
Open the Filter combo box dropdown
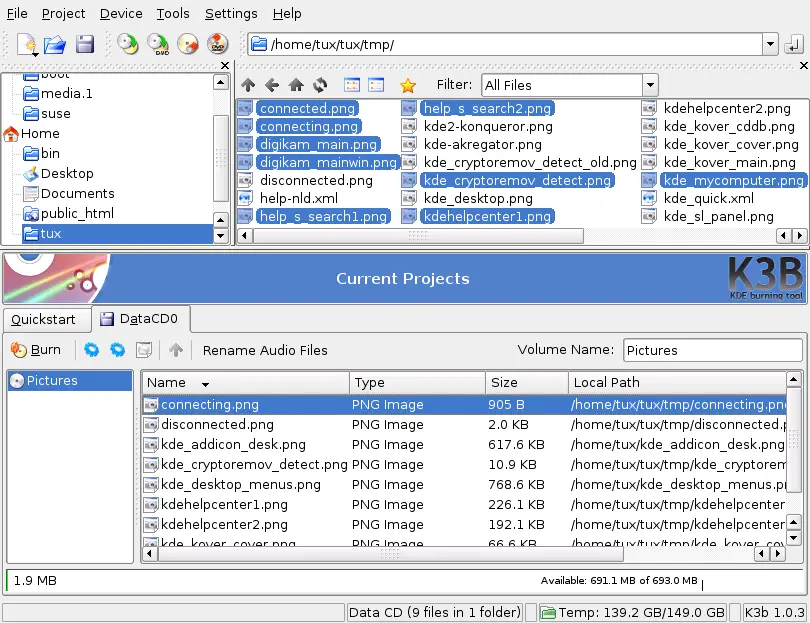point(650,85)
